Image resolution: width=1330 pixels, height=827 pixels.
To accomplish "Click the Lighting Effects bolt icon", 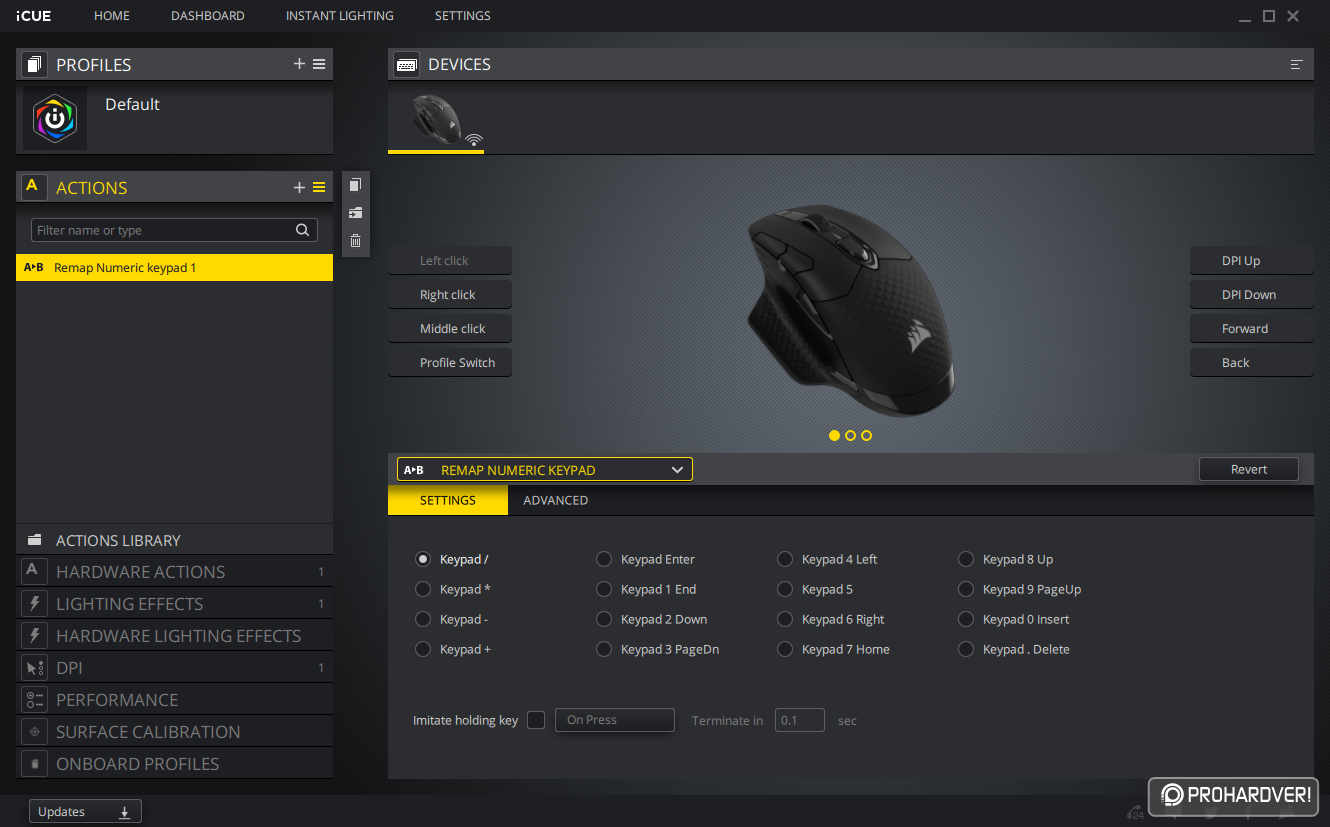I will tap(33, 604).
